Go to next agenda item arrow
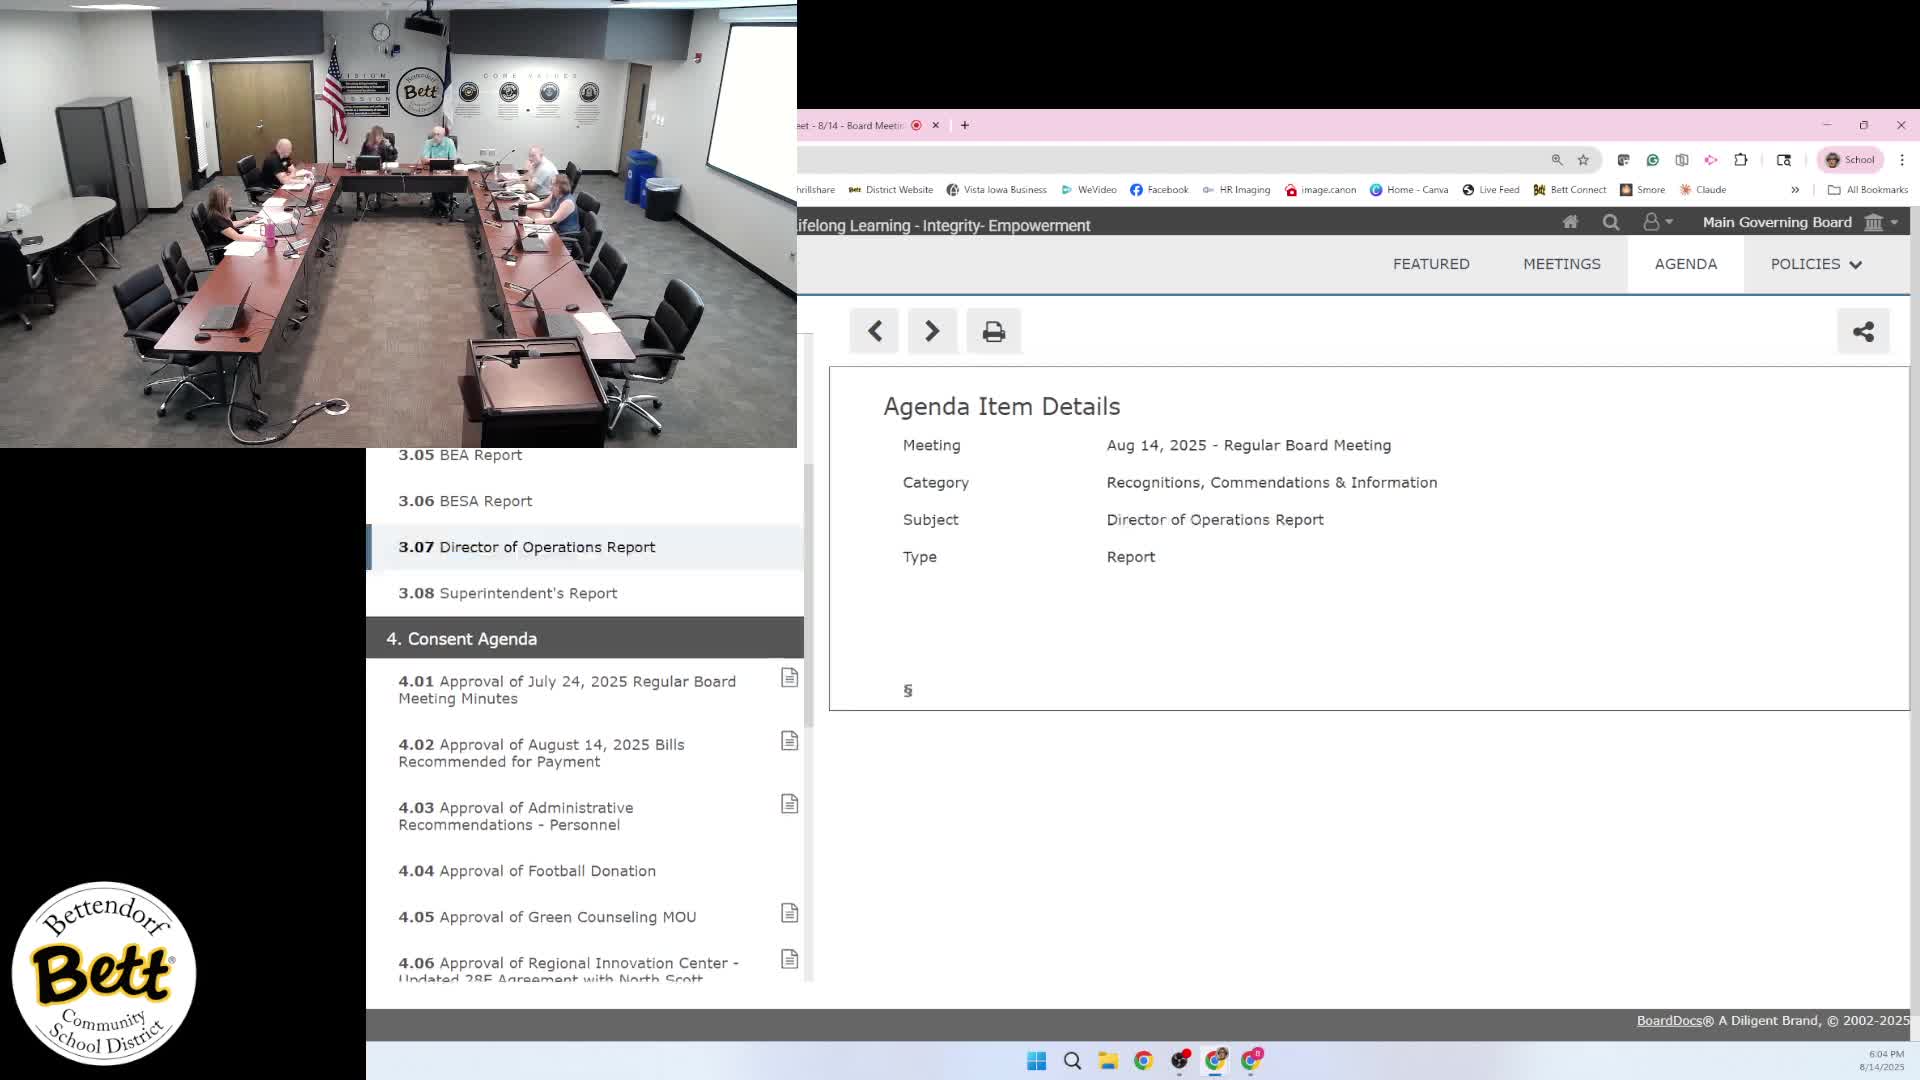Screen dimensions: 1920x1080 (x=932, y=331)
